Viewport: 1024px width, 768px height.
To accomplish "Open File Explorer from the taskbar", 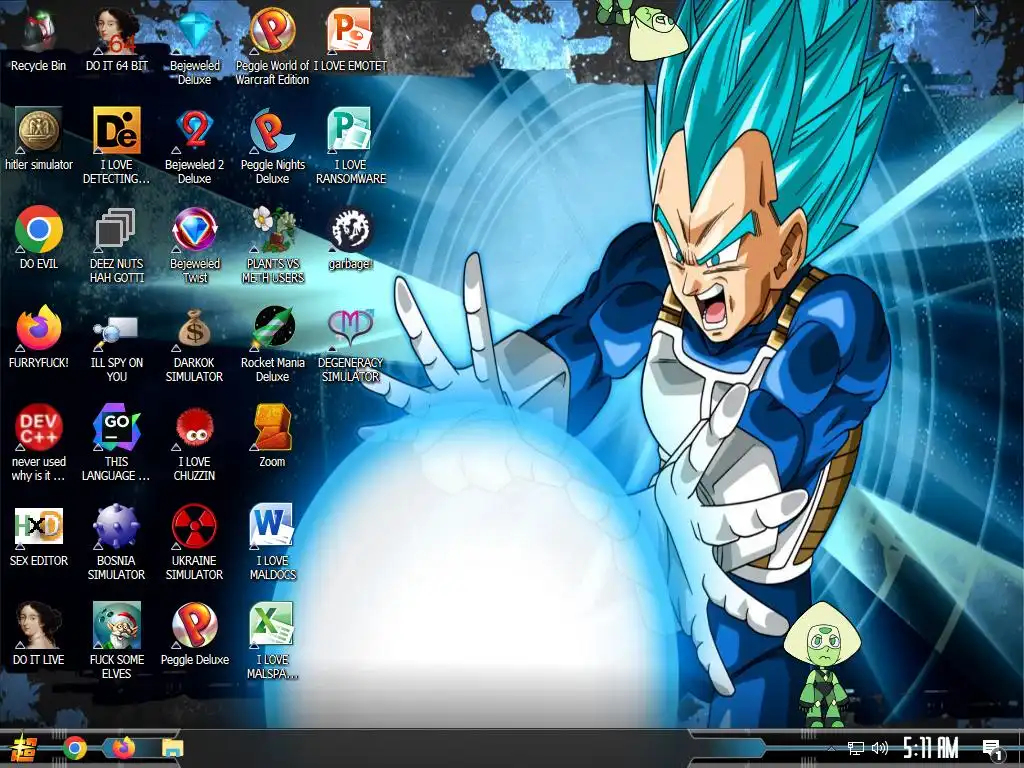I will [172, 748].
